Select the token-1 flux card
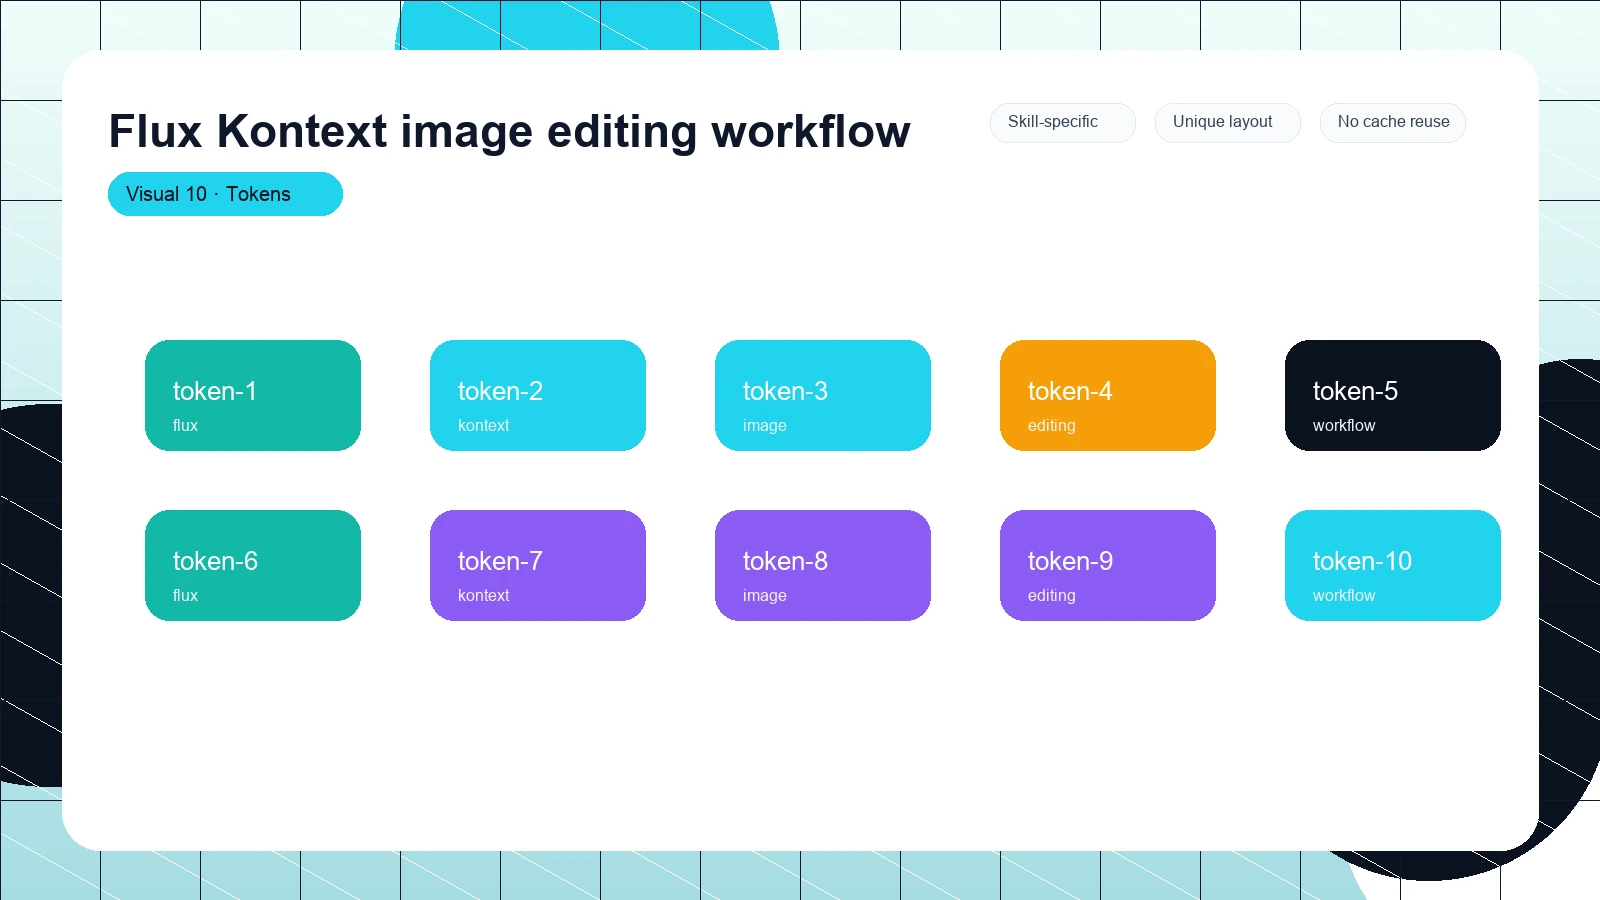 point(253,395)
